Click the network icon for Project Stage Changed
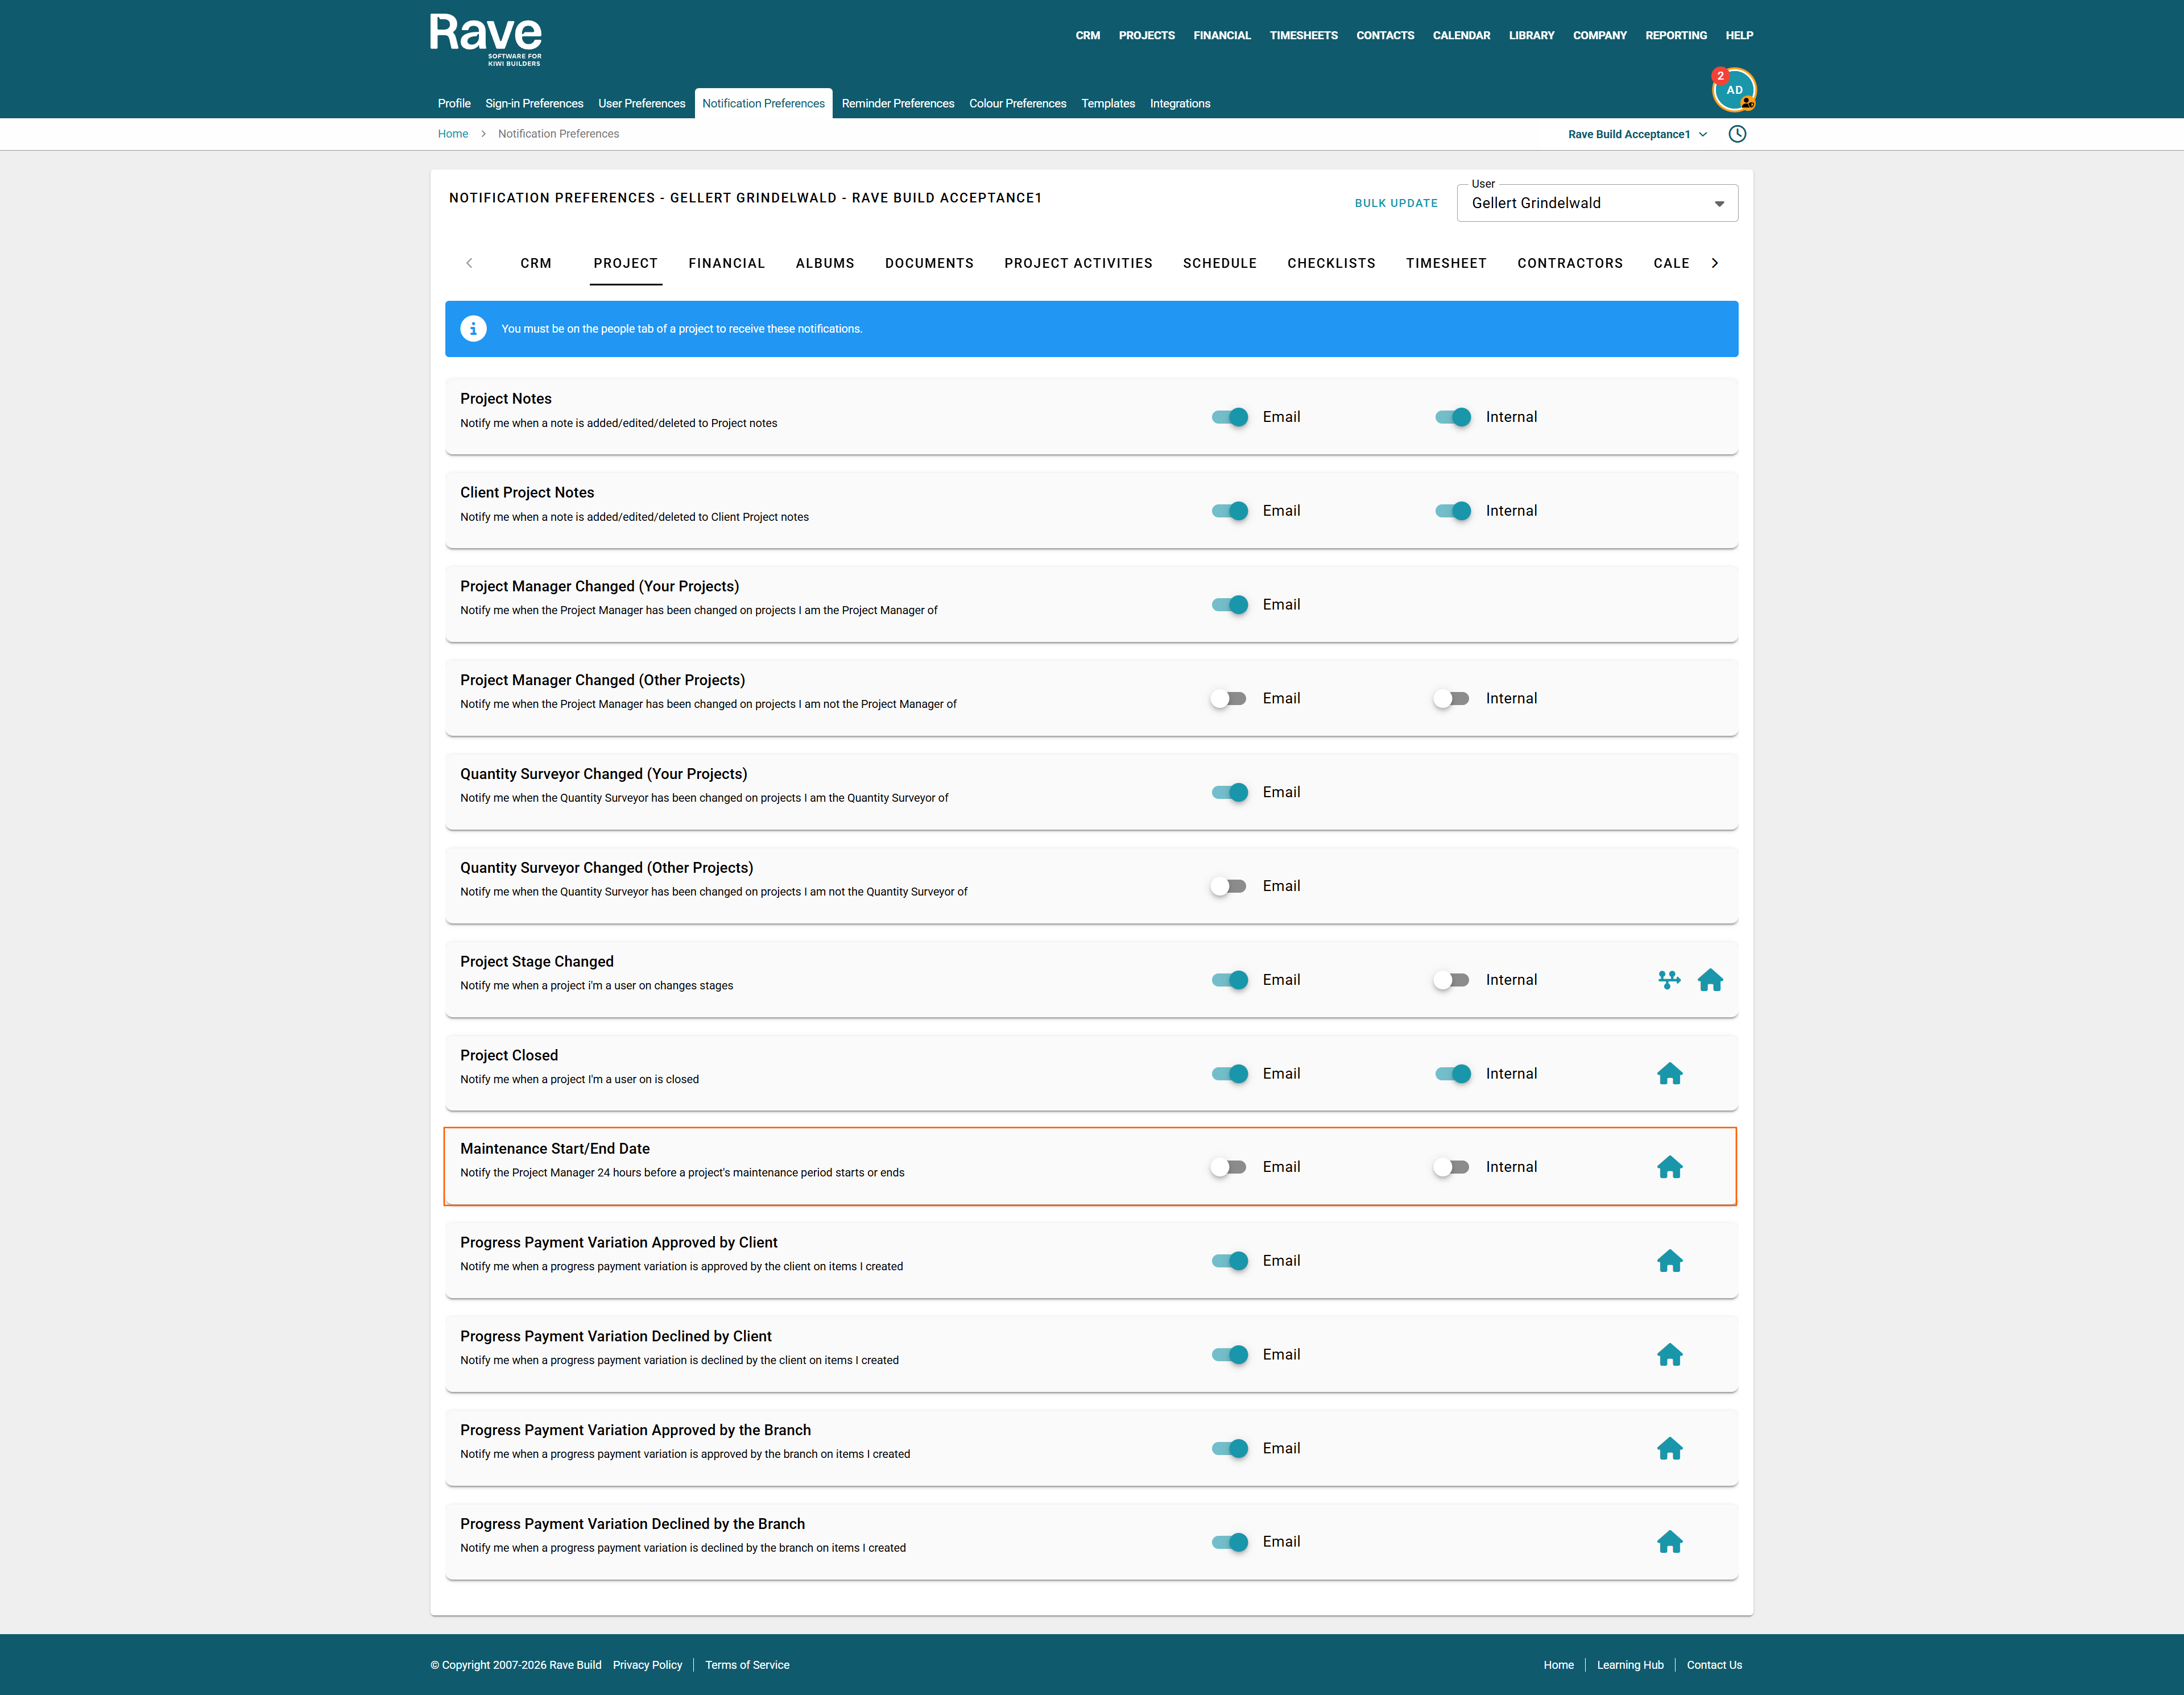The width and height of the screenshot is (2184, 1695). (1669, 980)
